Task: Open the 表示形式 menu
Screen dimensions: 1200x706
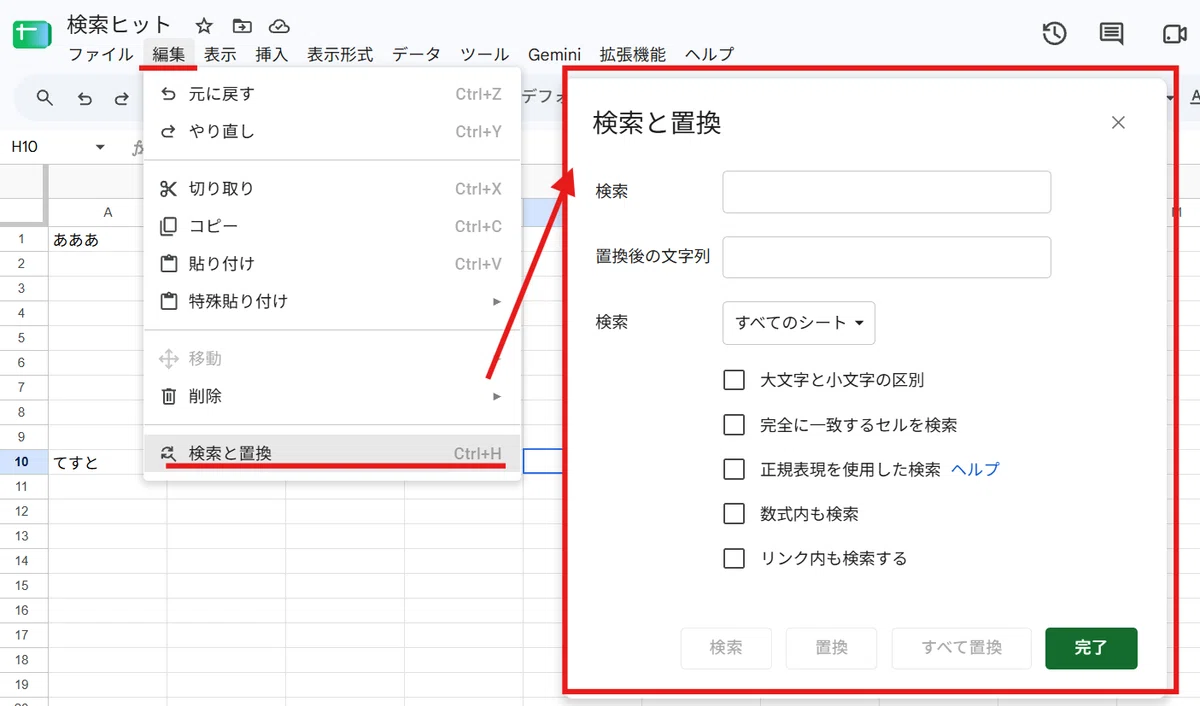Action: (340, 55)
